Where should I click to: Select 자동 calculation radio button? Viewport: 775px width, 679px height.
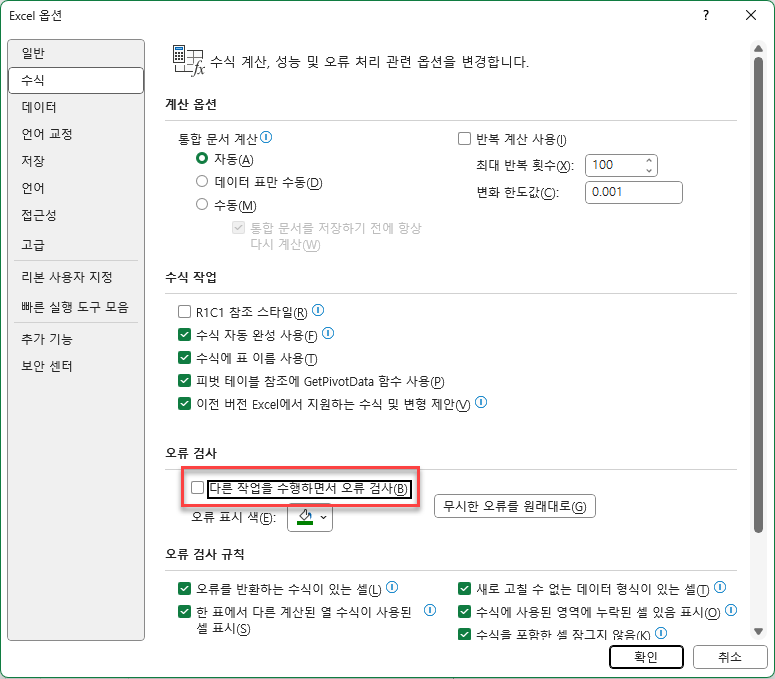202,158
